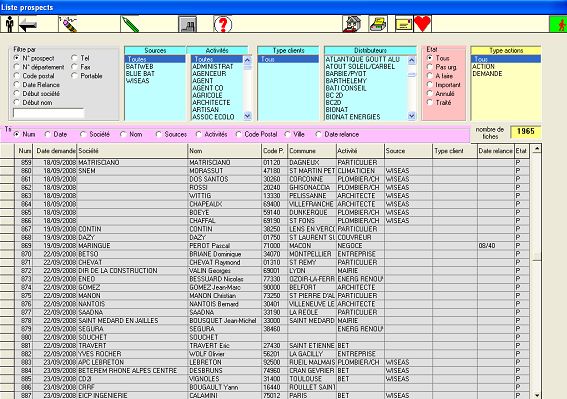
Task: Click the green exit running-man icon
Action: [558, 24]
